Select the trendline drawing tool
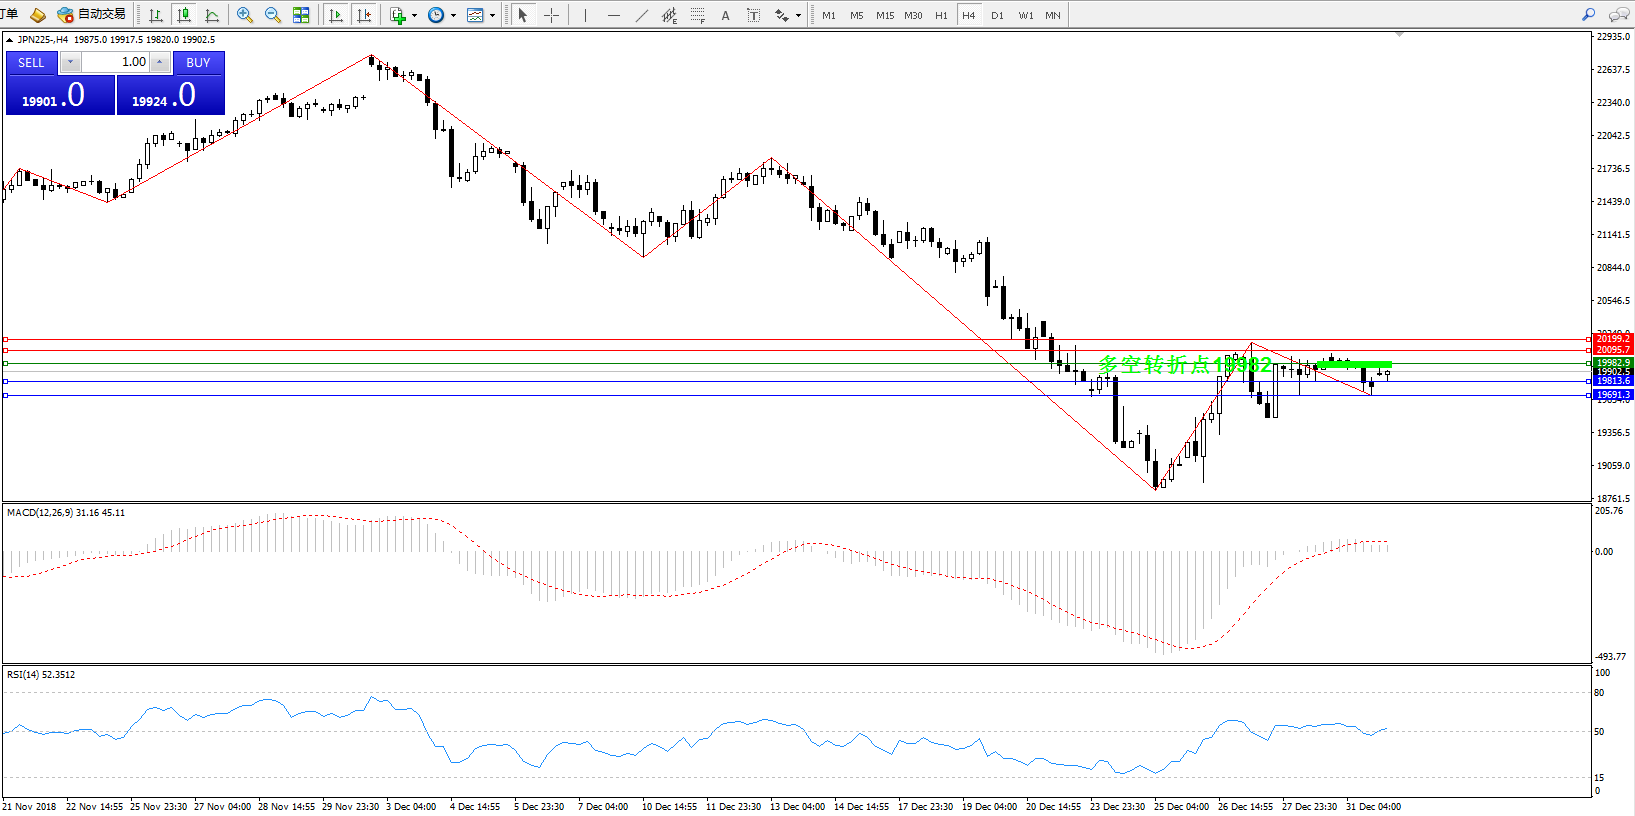The width and height of the screenshot is (1635, 816). (641, 15)
